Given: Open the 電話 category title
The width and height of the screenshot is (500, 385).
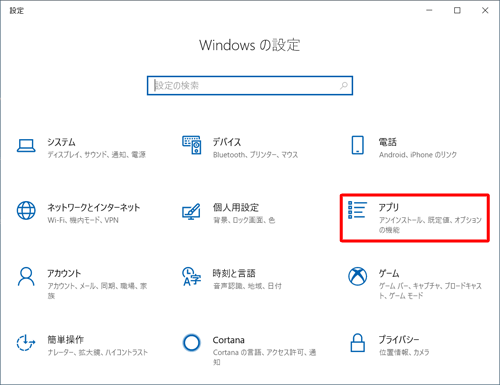Looking at the screenshot, I should (x=388, y=142).
